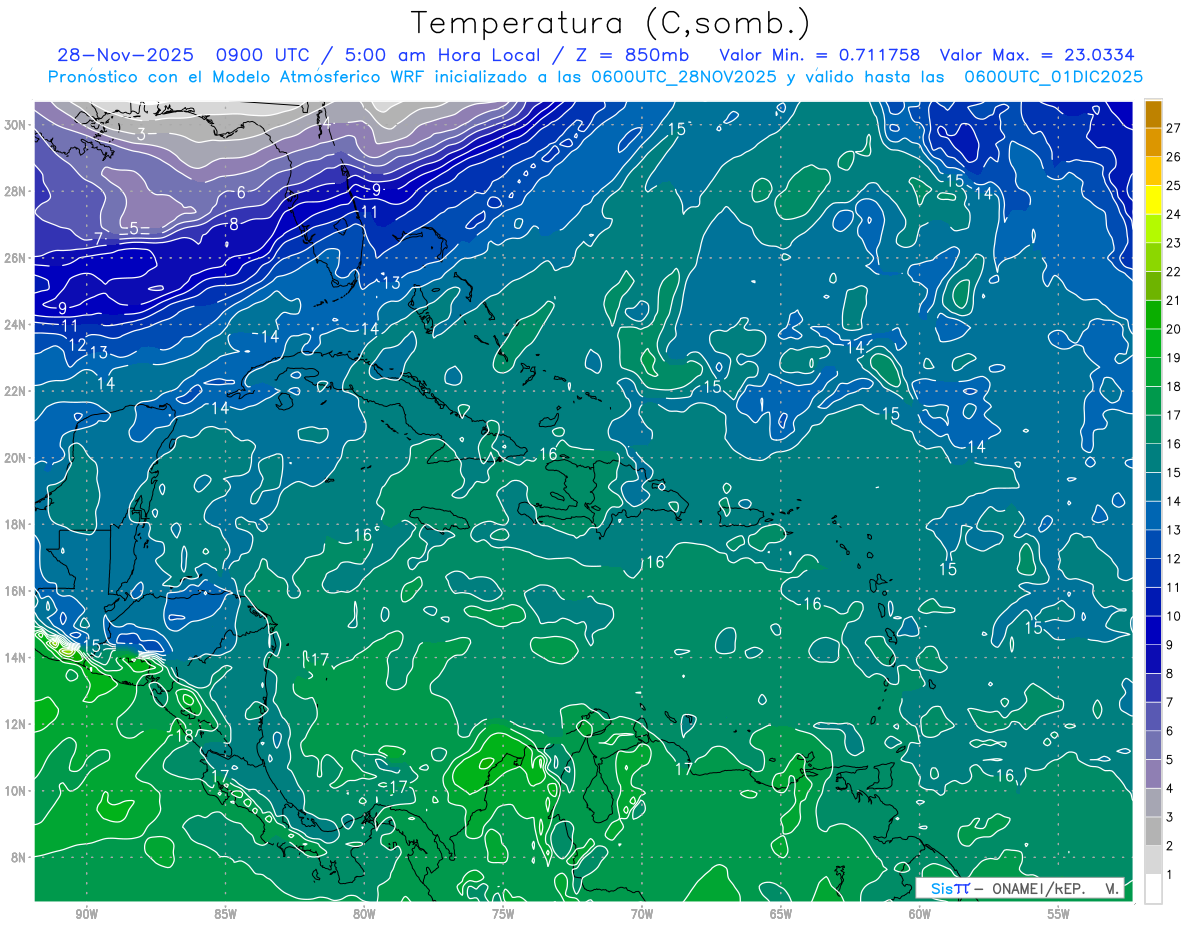Image resolution: width=1200 pixels, height=927 pixels.
Task: Pick the light gray swatch between 1 and 2
Action: pyautogui.click(x=1153, y=859)
